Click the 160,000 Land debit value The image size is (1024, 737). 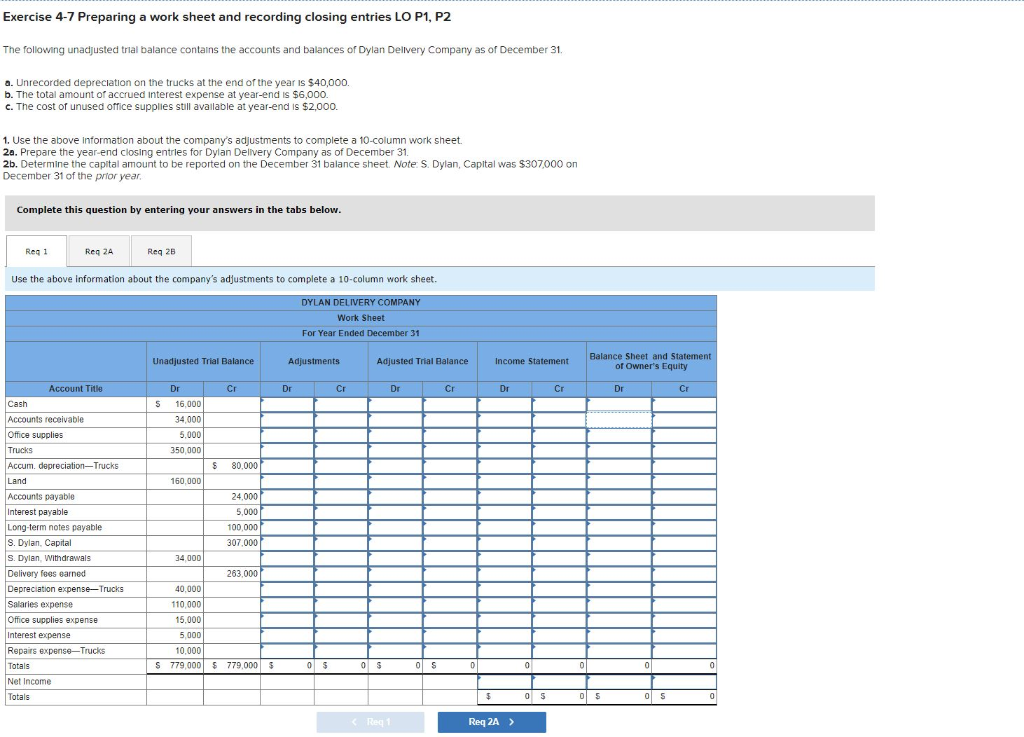click(x=185, y=481)
